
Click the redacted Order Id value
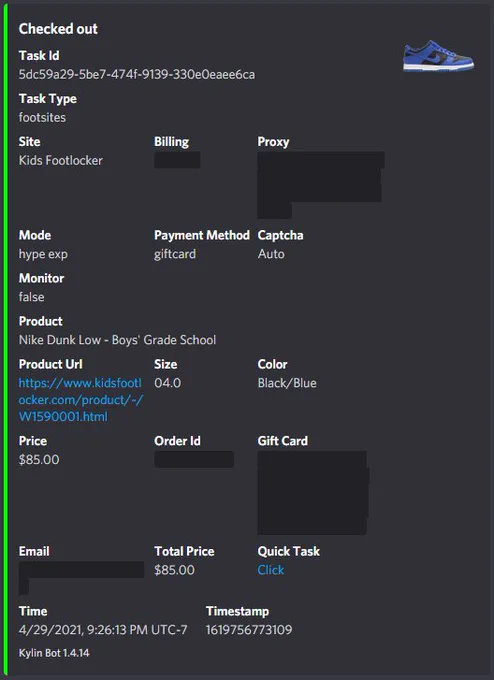[194, 459]
